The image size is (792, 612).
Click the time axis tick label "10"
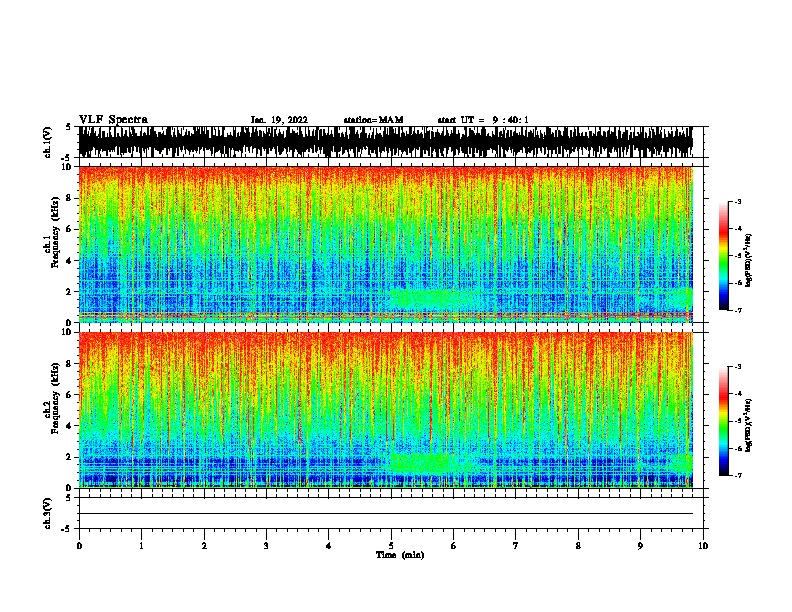coord(703,546)
